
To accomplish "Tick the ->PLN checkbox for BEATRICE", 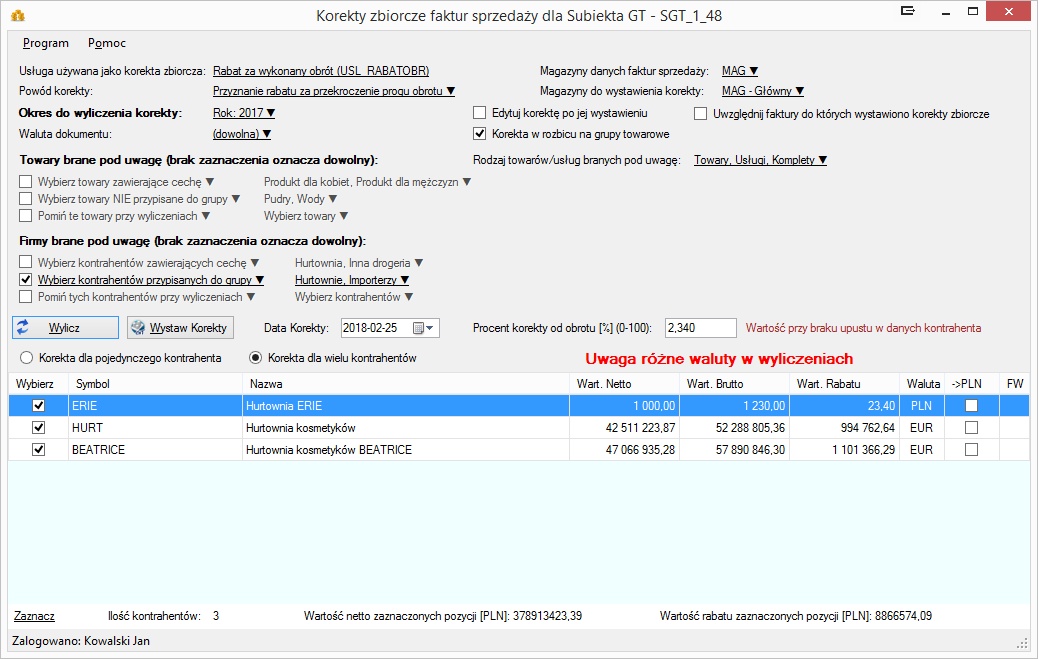I will pyautogui.click(x=971, y=450).
